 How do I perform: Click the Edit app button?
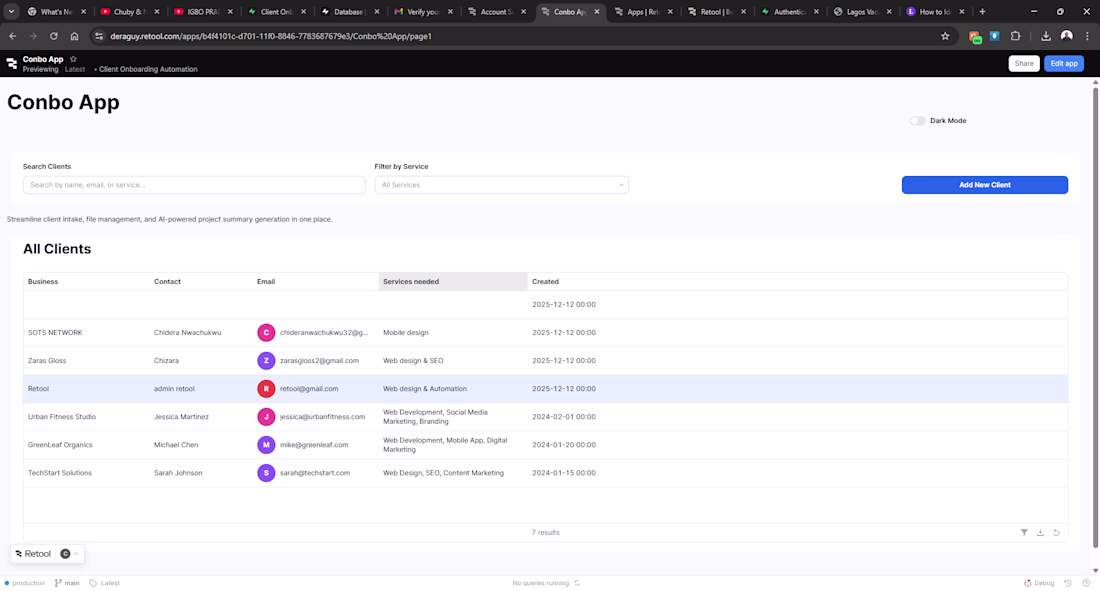1063,63
